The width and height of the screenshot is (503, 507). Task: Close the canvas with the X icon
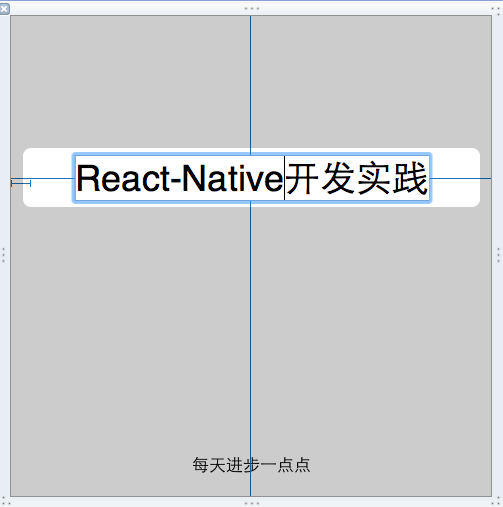(x=4, y=9)
